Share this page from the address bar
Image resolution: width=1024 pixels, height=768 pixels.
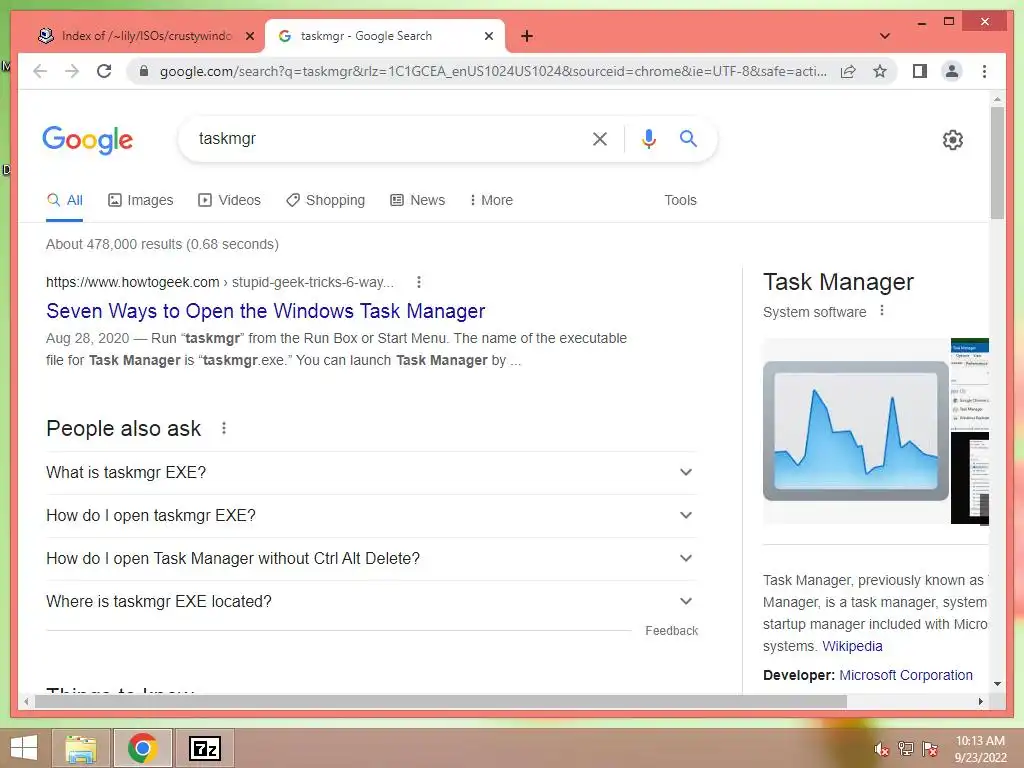(848, 71)
